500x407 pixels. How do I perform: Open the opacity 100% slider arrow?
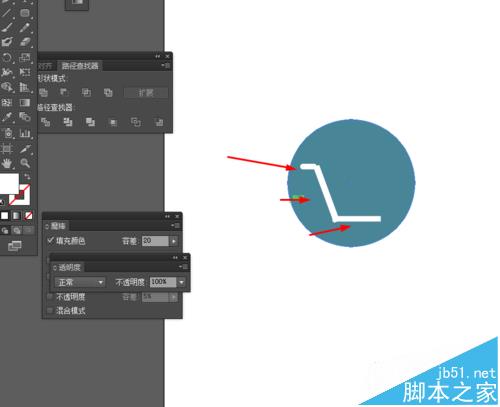(x=181, y=282)
